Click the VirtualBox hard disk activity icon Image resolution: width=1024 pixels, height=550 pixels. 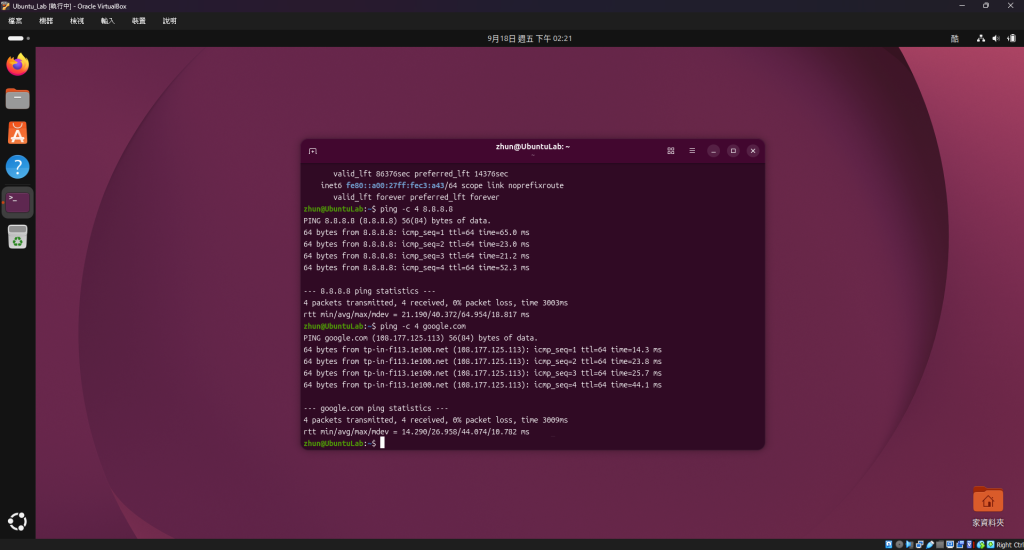coord(889,544)
